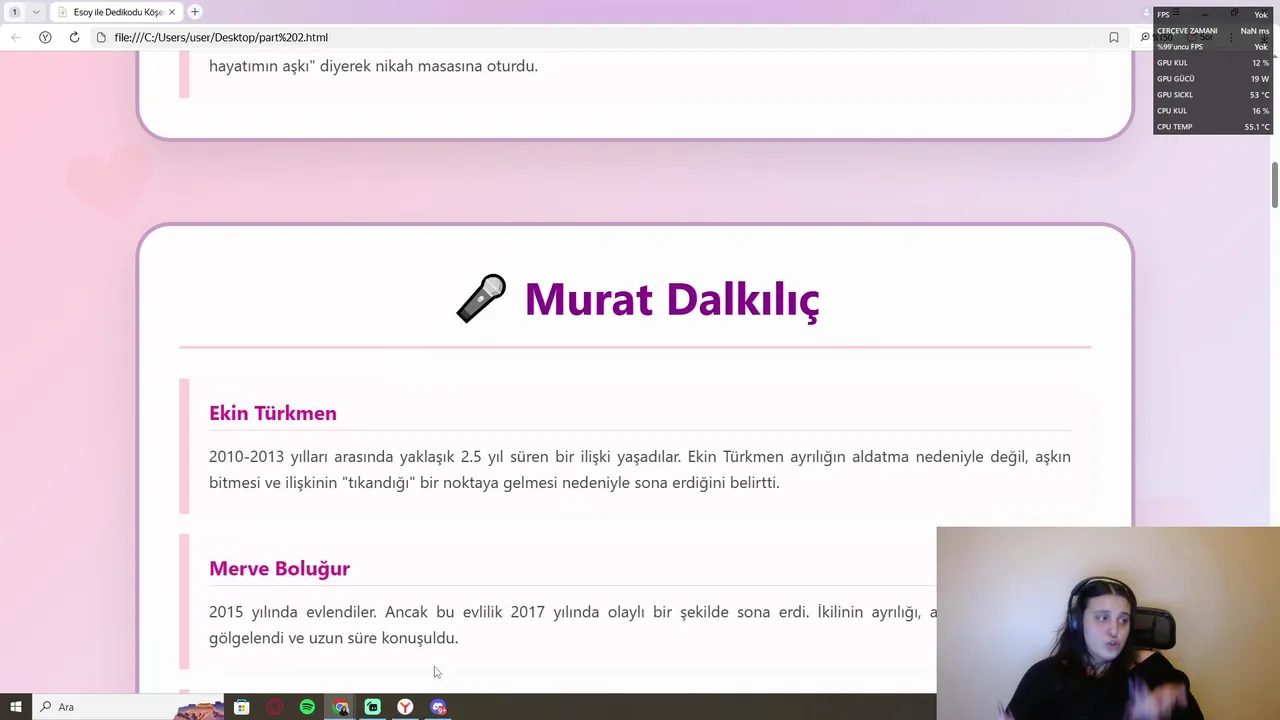Open the profile avatar icon in title bar
The image size is (1280, 720).
click(1147, 12)
